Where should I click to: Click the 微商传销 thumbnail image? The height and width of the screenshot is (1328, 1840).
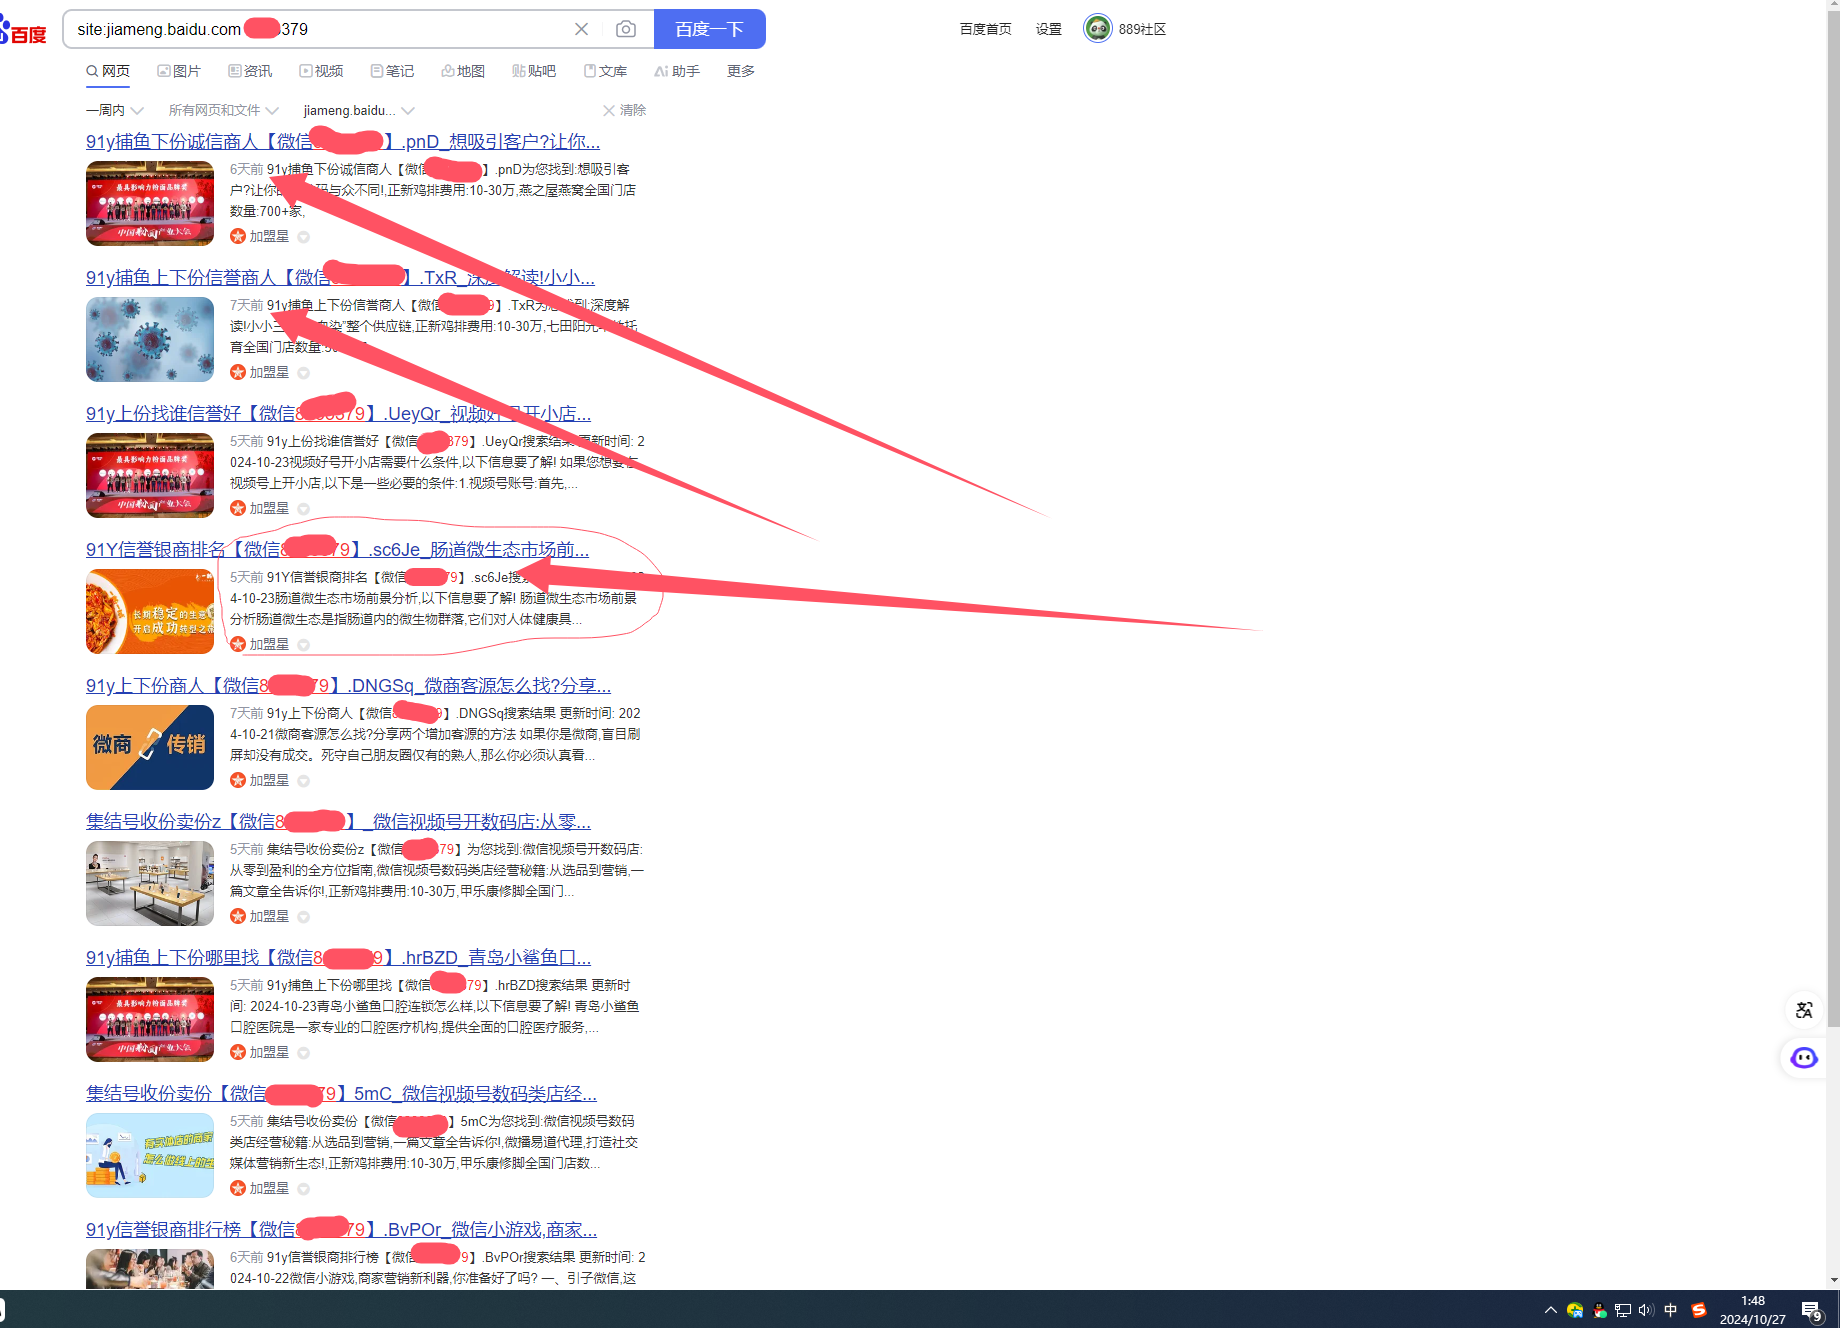(150, 747)
